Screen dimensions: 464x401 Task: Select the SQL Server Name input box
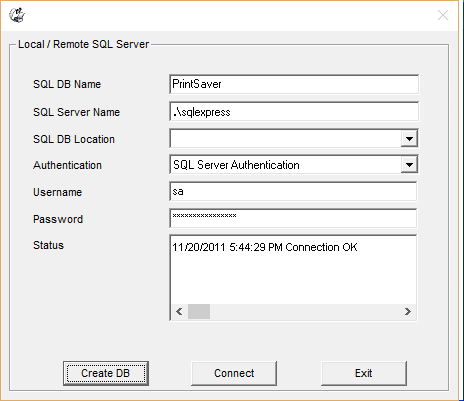[294, 112]
